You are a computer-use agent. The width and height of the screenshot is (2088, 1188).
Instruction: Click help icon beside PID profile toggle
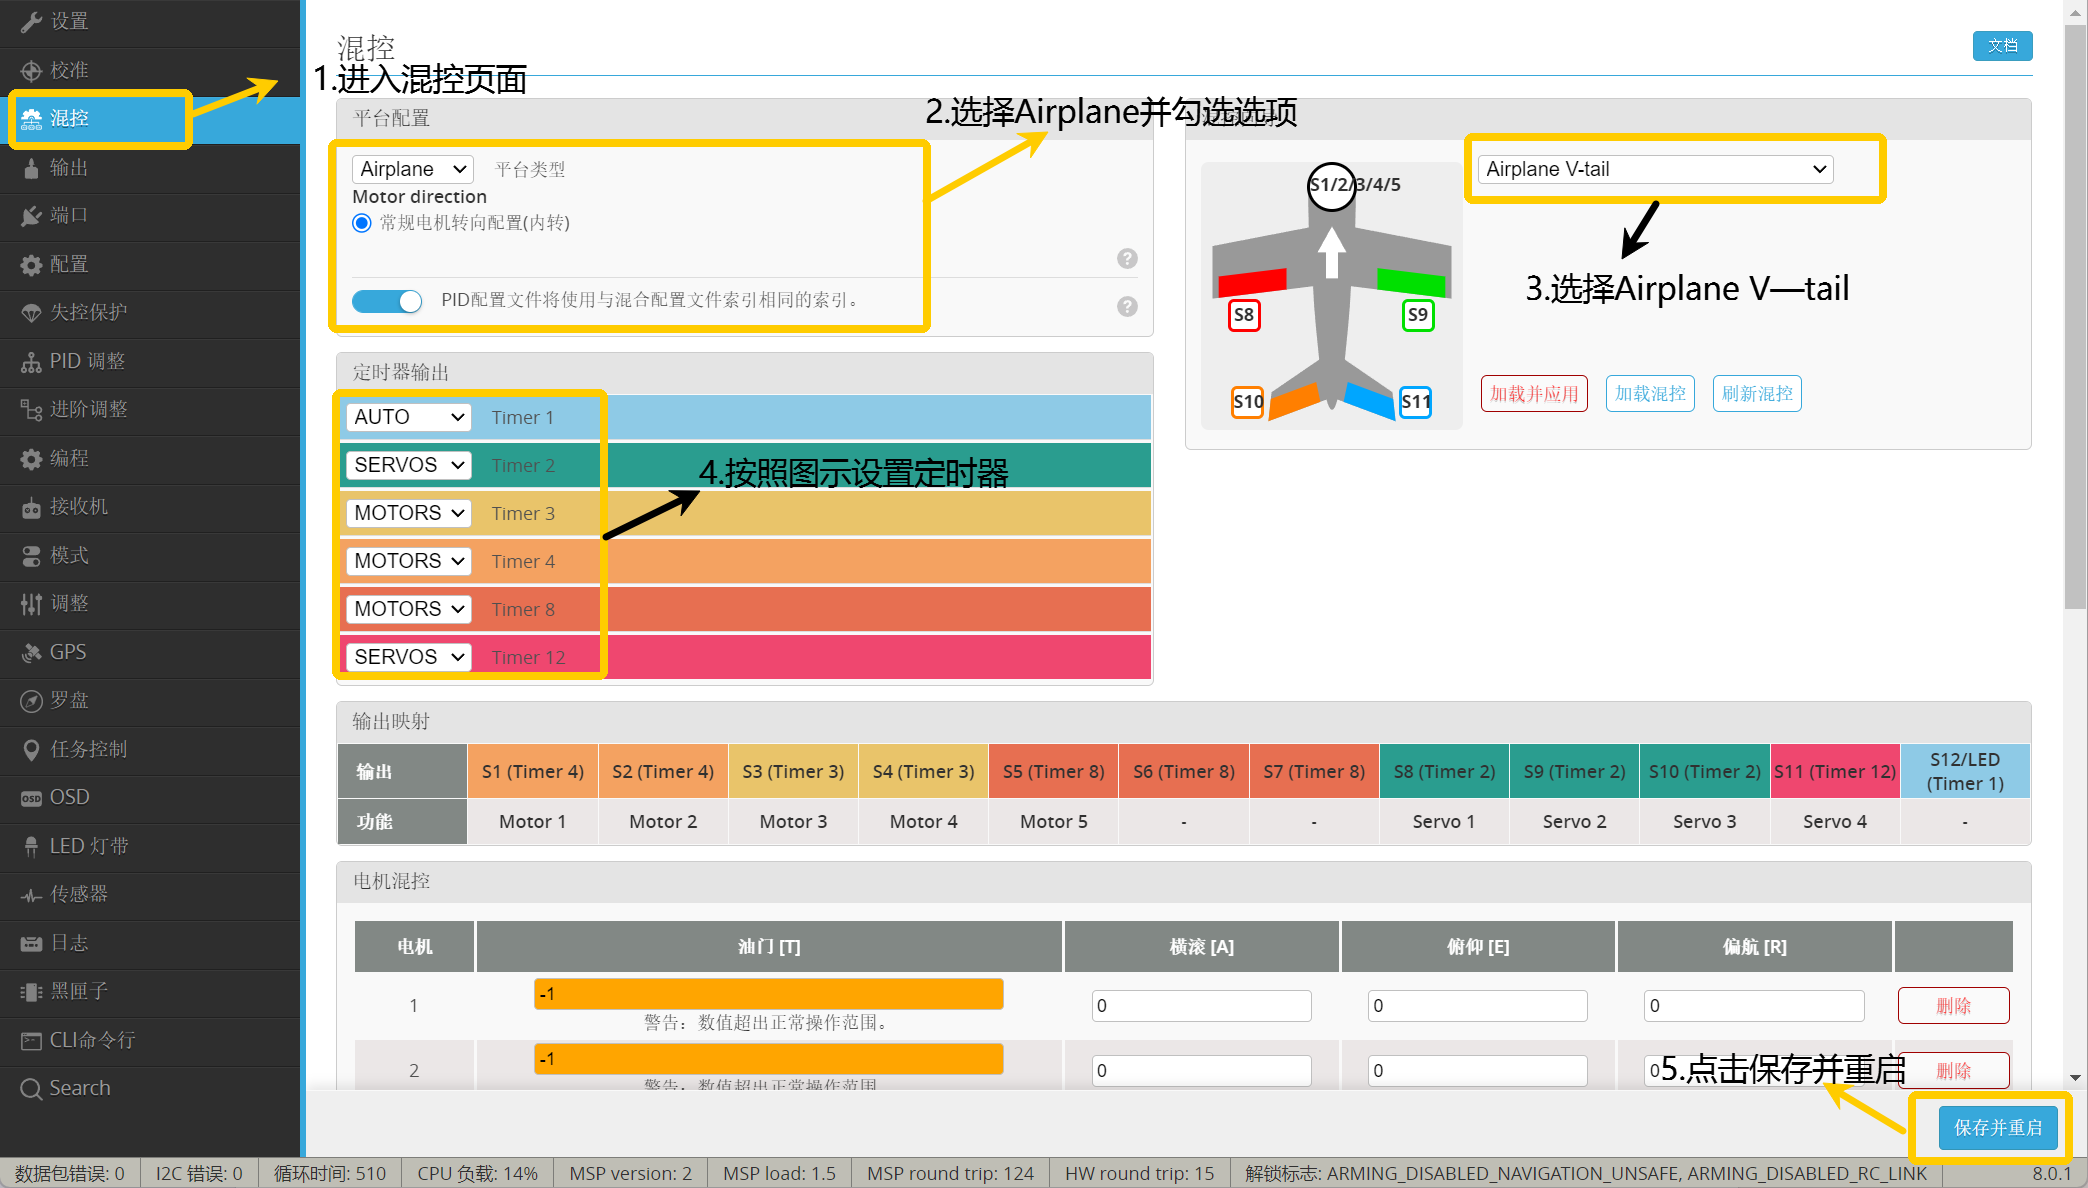[1127, 307]
